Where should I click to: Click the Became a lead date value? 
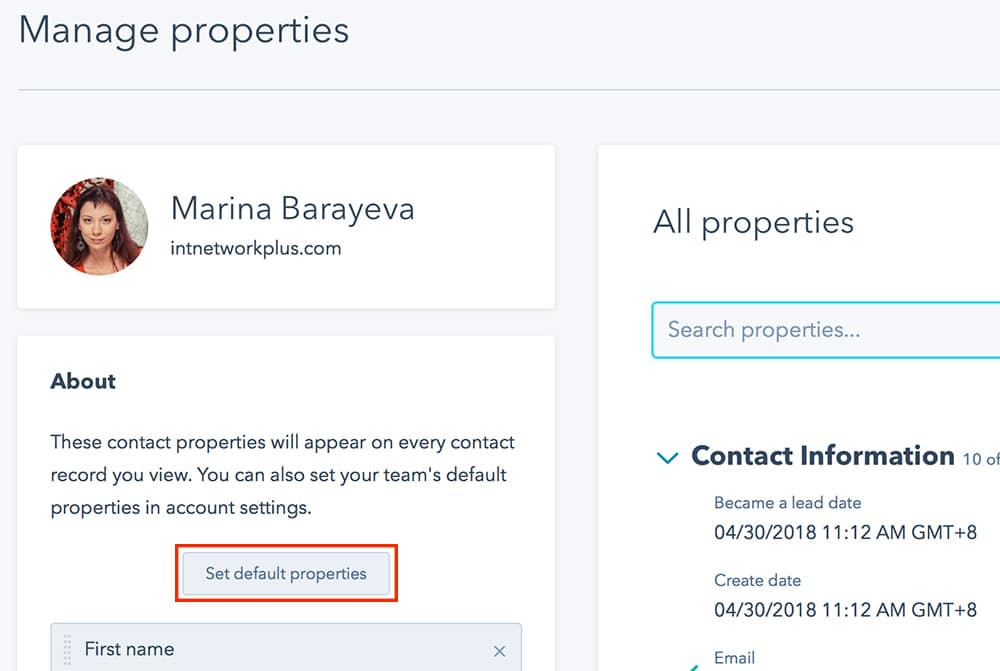[x=845, y=532]
